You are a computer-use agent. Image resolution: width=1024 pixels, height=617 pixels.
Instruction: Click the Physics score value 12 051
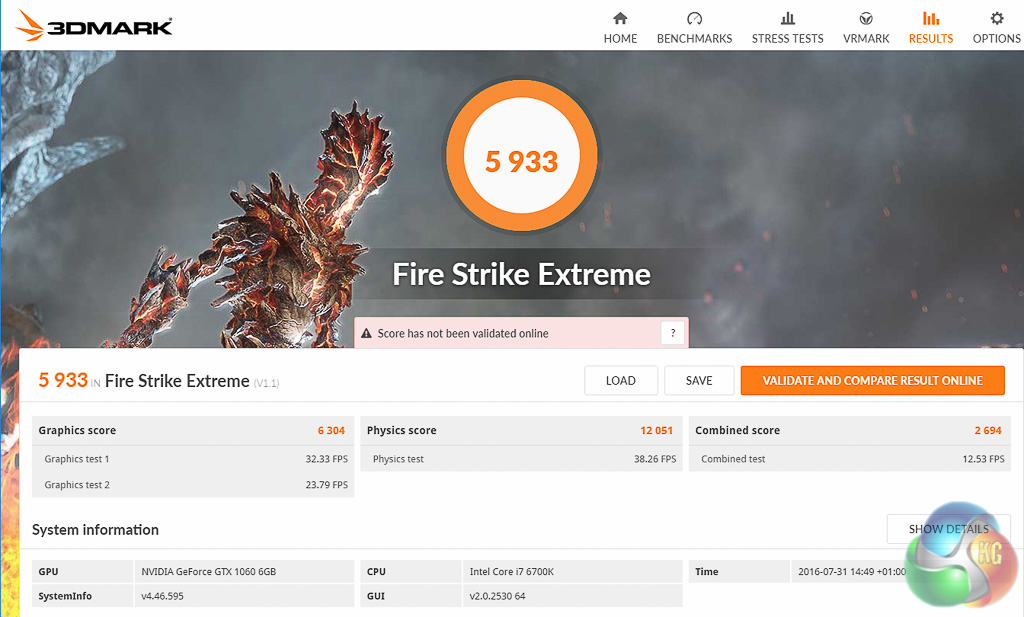[656, 430]
